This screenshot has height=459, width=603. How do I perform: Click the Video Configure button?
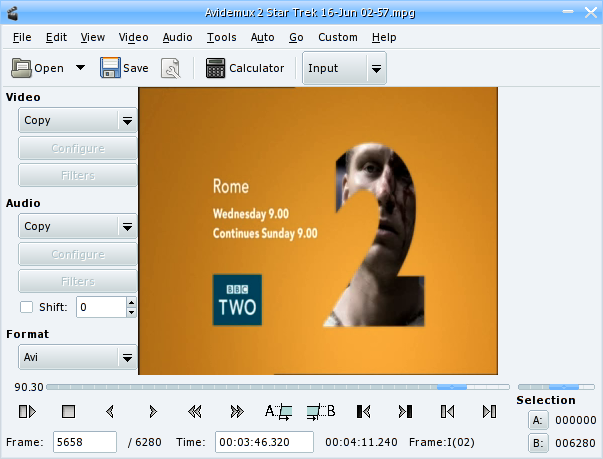pyautogui.click(x=78, y=148)
